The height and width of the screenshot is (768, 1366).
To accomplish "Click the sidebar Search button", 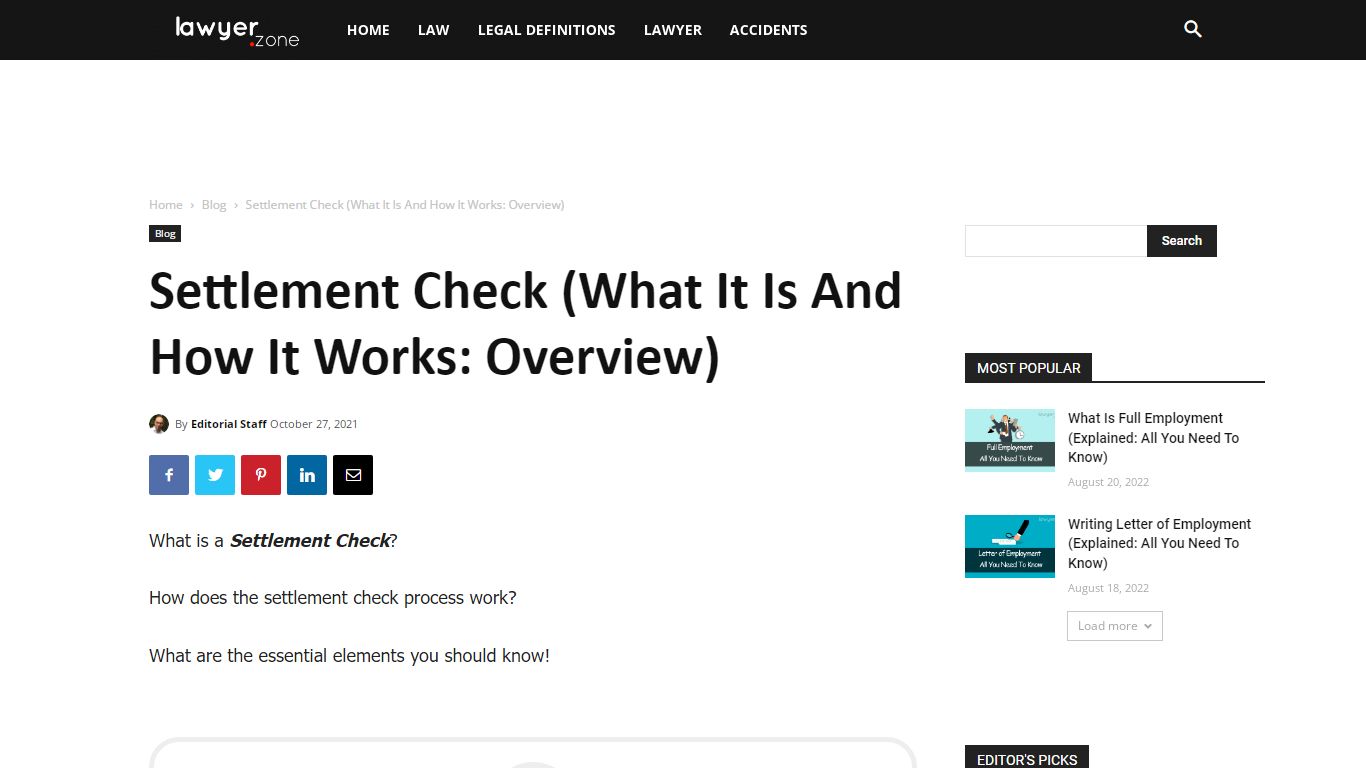I will point(1182,241).
